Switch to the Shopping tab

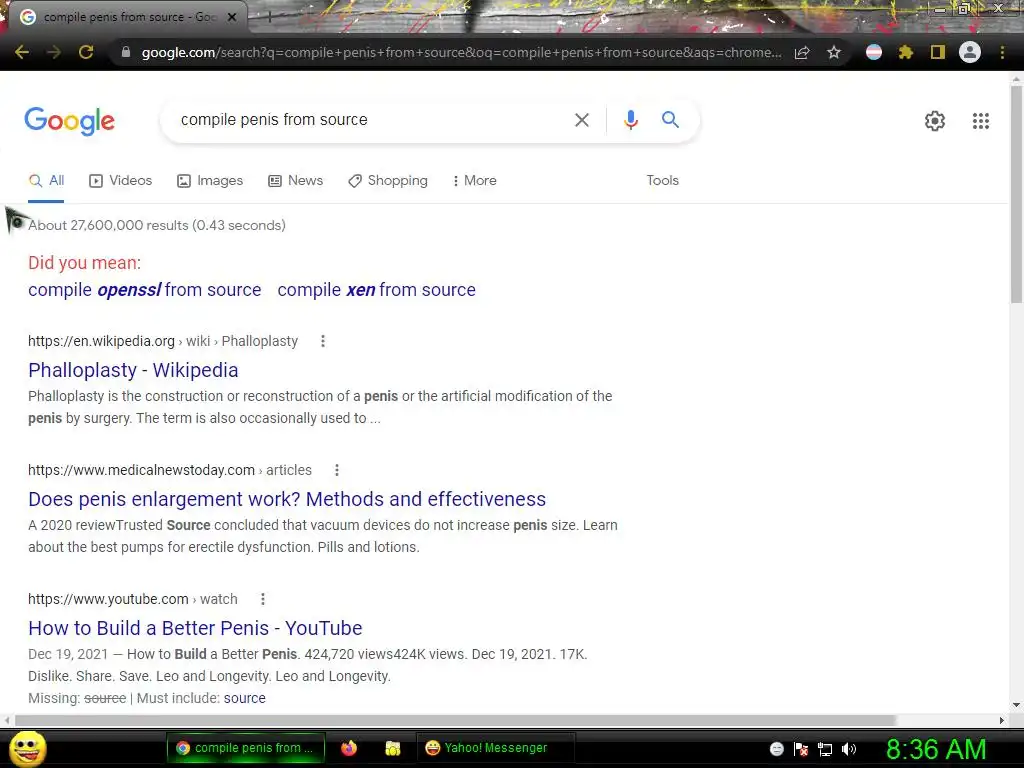(x=388, y=181)
